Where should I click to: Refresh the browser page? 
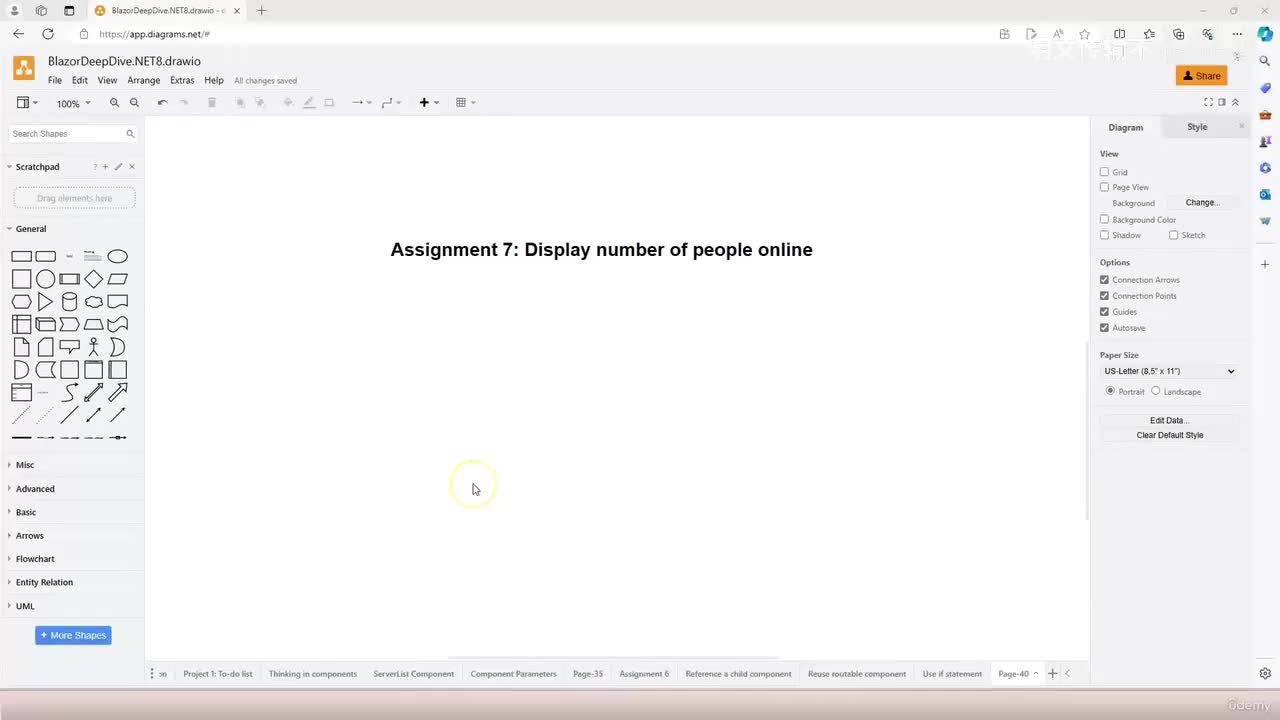pos(47,34)
